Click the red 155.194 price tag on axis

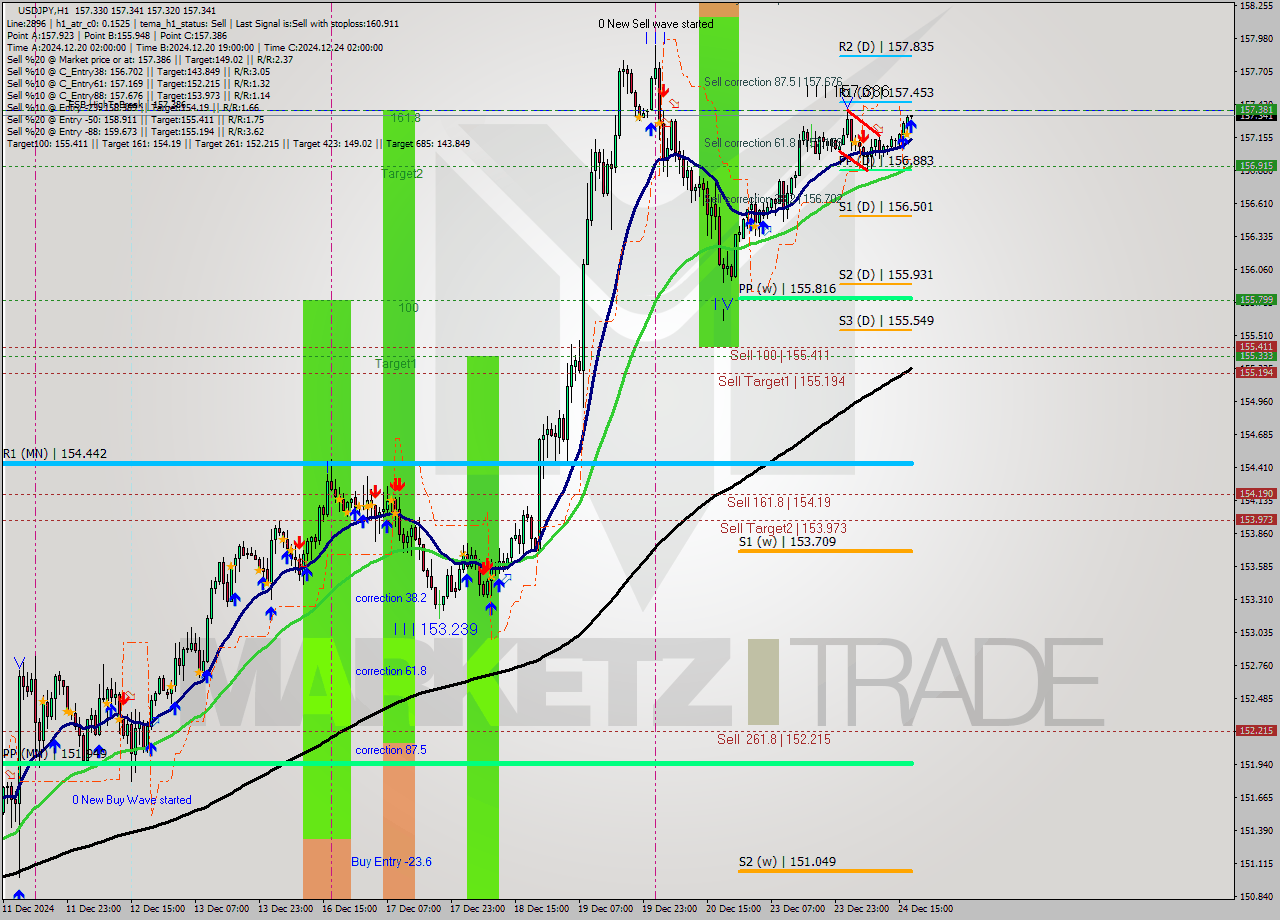point(1256,373)
